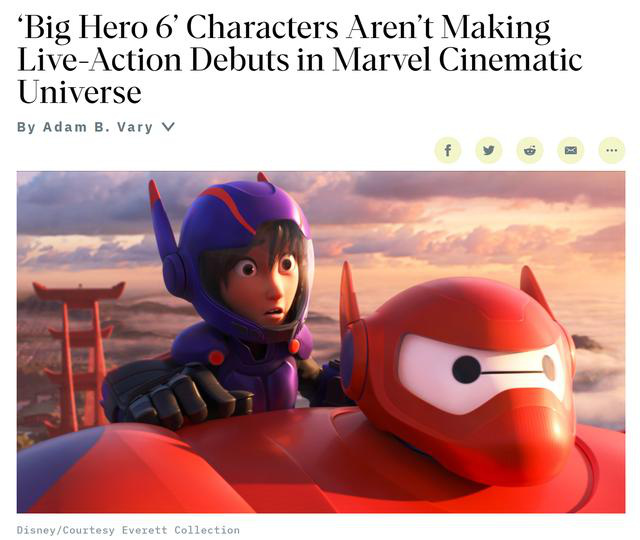This screenshot has width=640, height=540.
Task: Click Baymax's black eye in the image
Action: (x=466, y=369)
